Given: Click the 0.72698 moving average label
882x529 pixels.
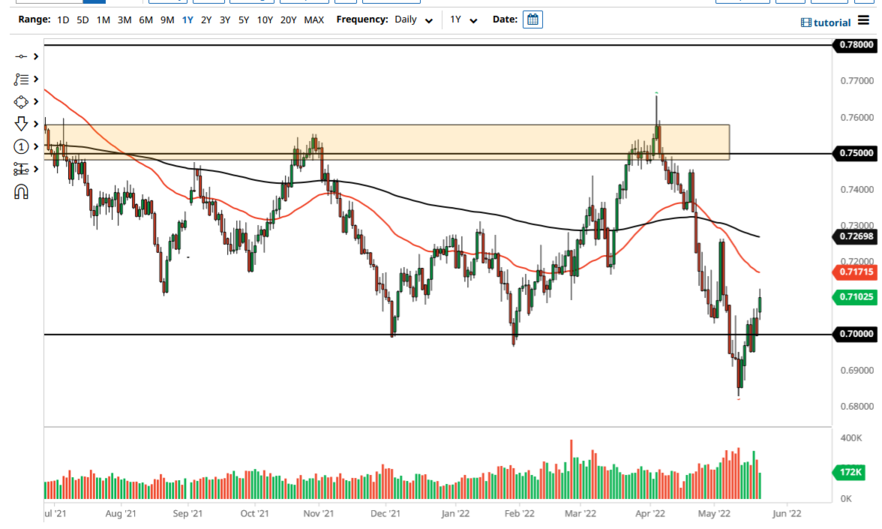Looking at the screenshot, I should (855, 236).
